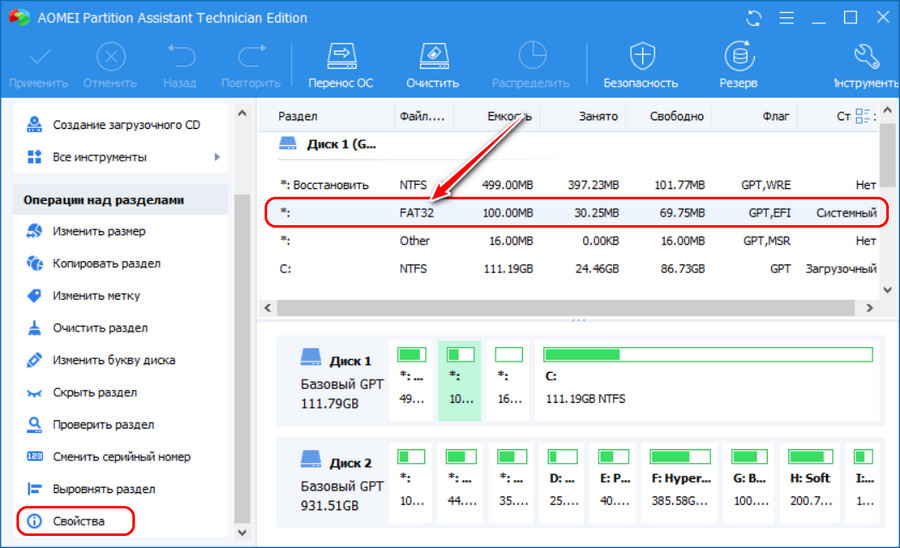The image size is (900, 548).
Task: Click the Создание загрузочного CD icon
Action: point(35,125)
